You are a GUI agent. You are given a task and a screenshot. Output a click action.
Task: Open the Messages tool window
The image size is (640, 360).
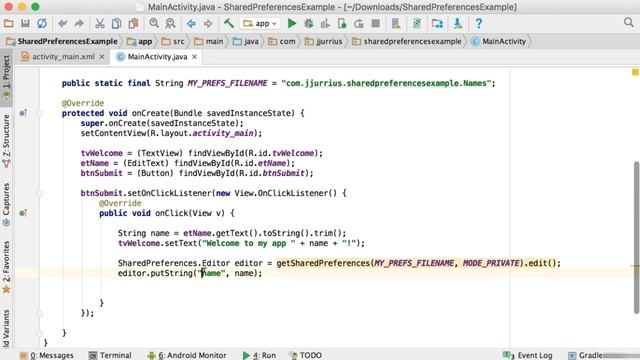[47, 355]
